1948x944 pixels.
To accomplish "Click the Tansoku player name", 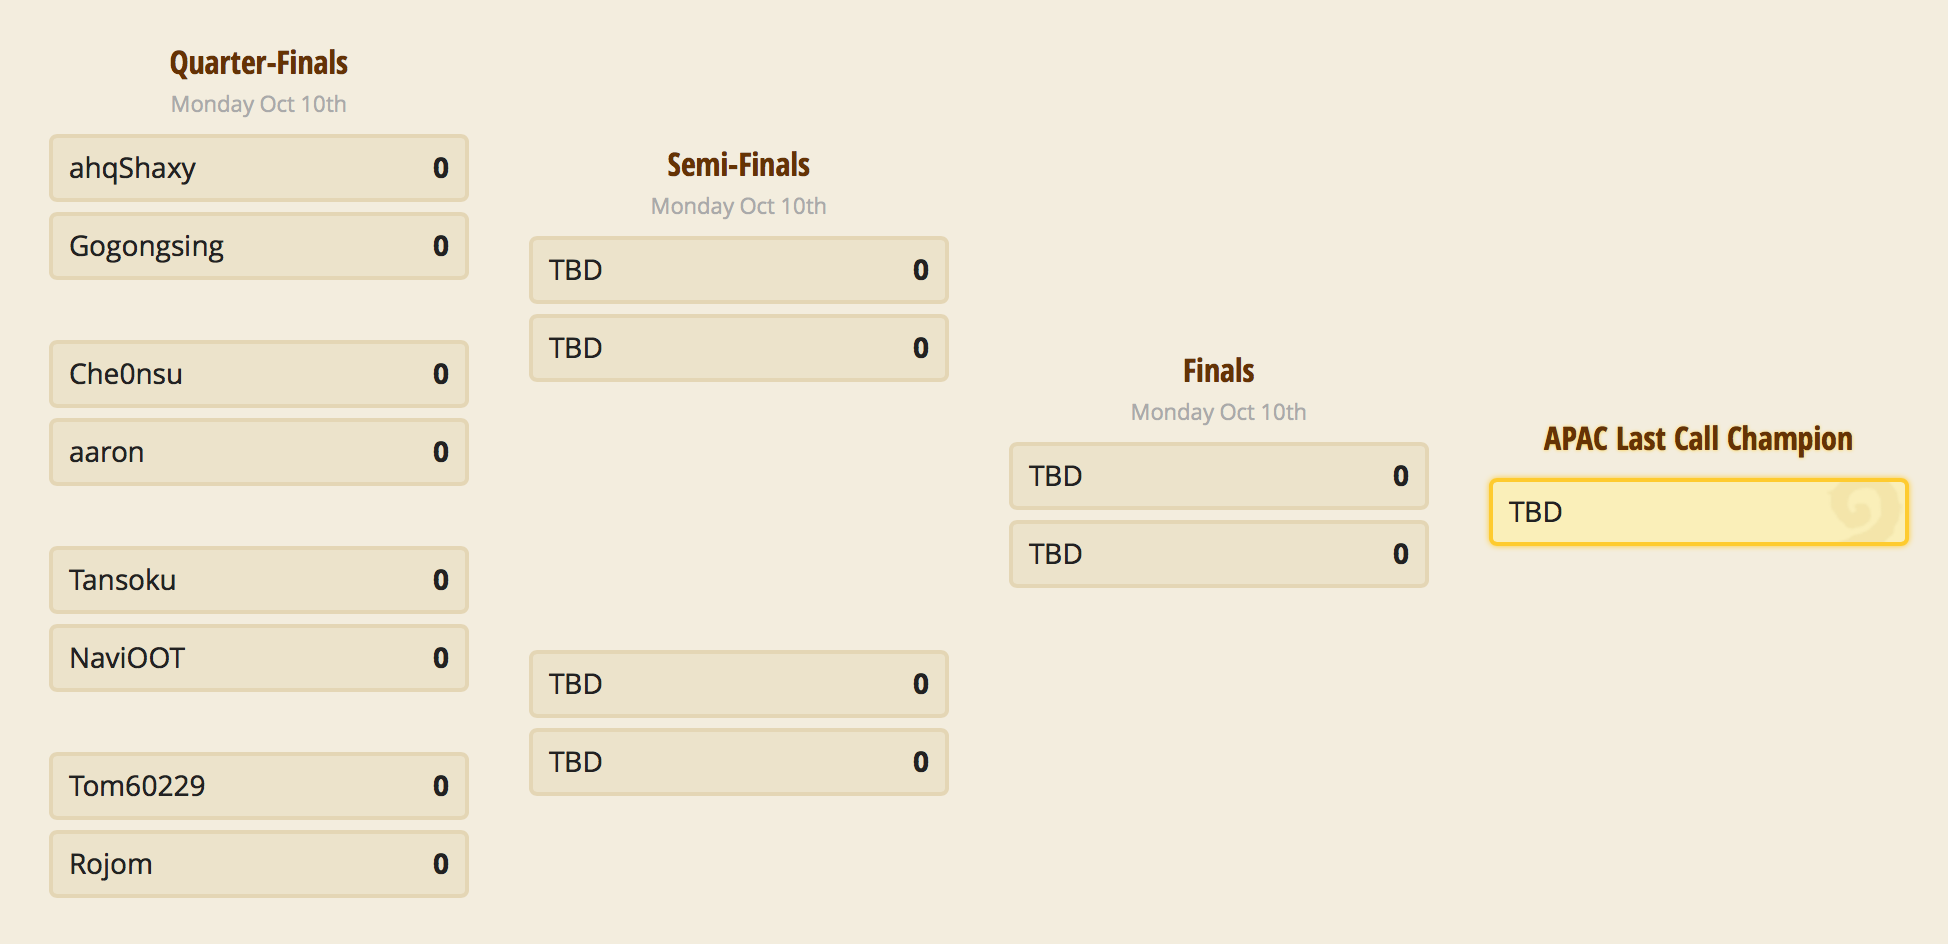I will 122,580.
